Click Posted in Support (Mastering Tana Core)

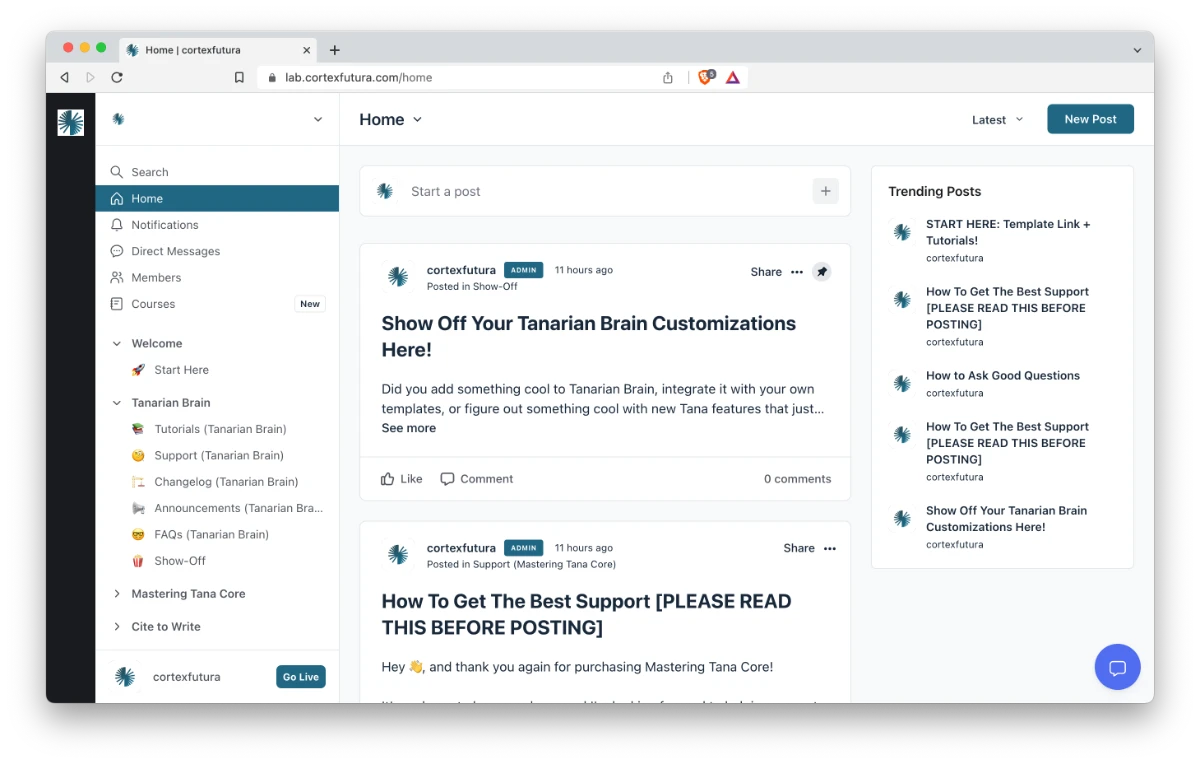coord(521,565)
